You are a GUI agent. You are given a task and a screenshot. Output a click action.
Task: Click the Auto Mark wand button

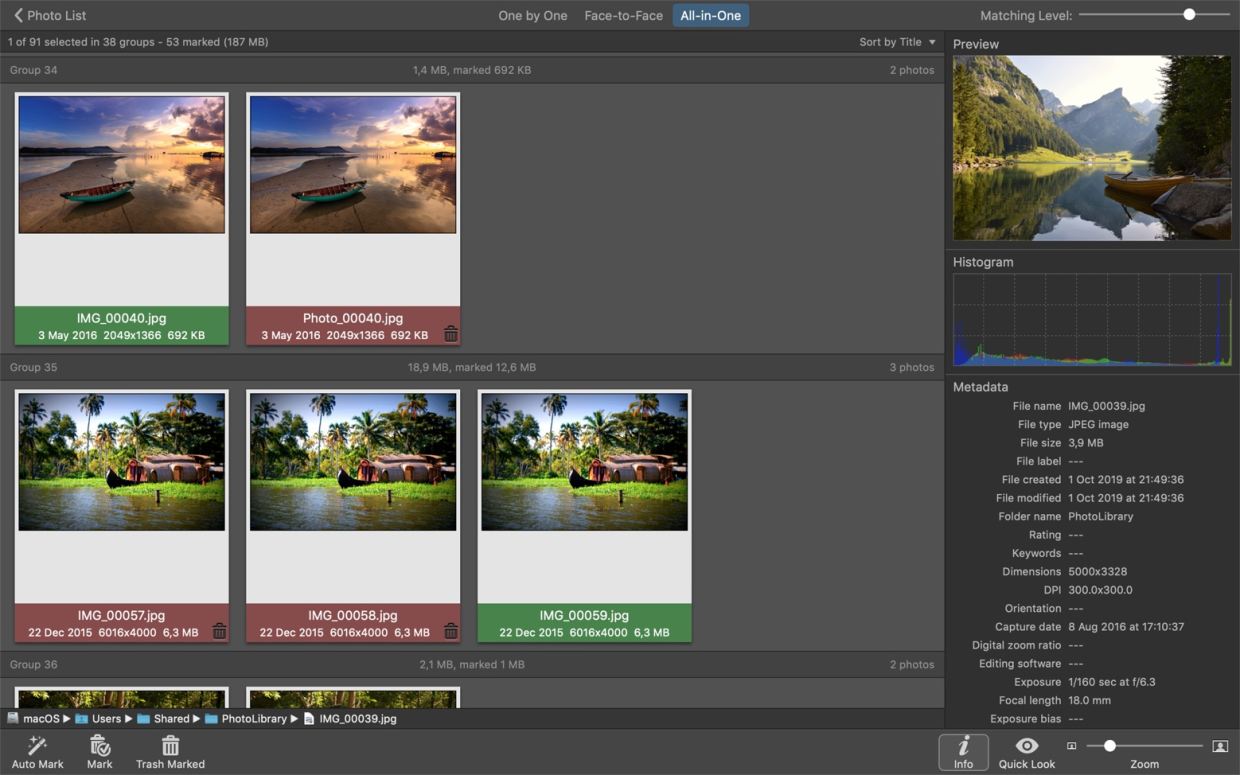click(38, 752)
